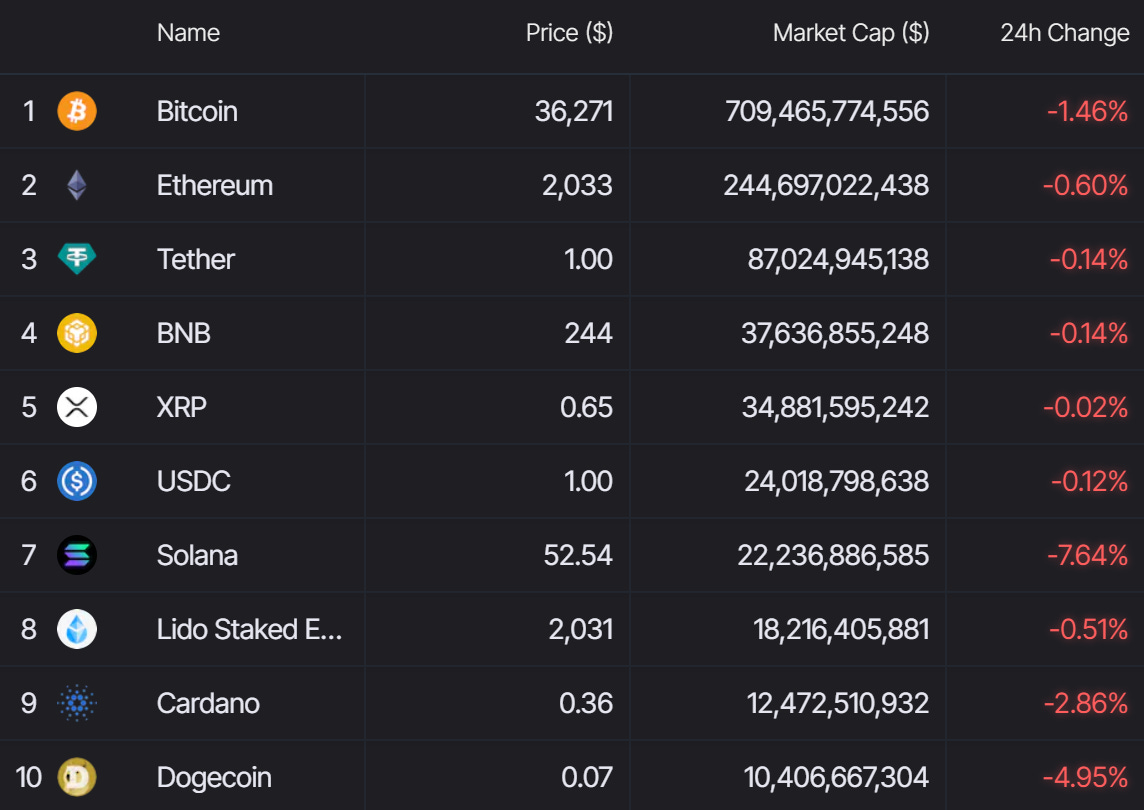Click Dogecoin's -4.95% change value

[x=1086, y=777]
